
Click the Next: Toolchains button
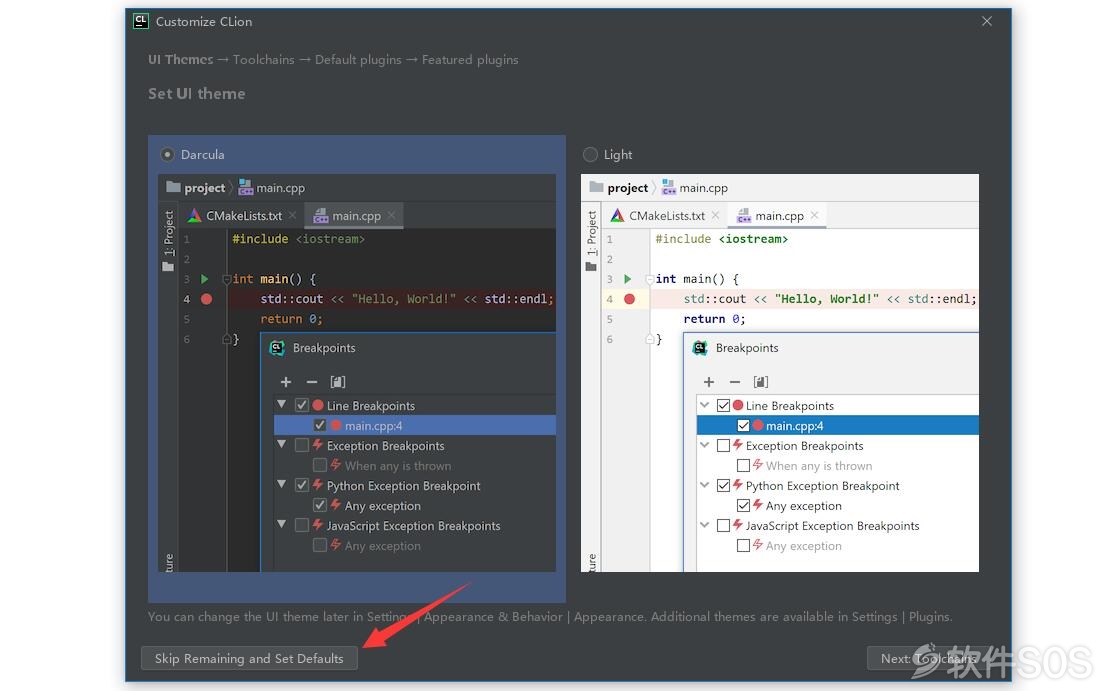pos(928,658)
